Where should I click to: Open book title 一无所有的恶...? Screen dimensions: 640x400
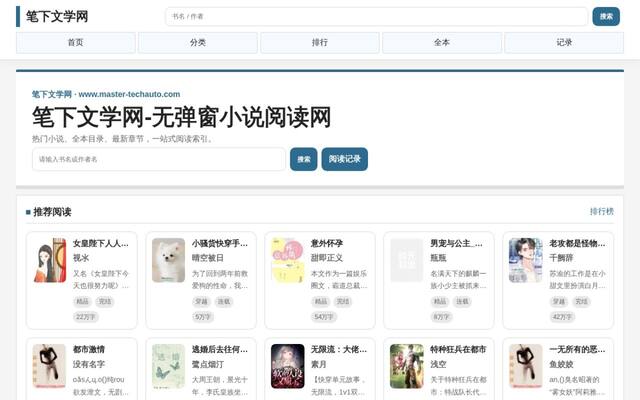(577, 349)
